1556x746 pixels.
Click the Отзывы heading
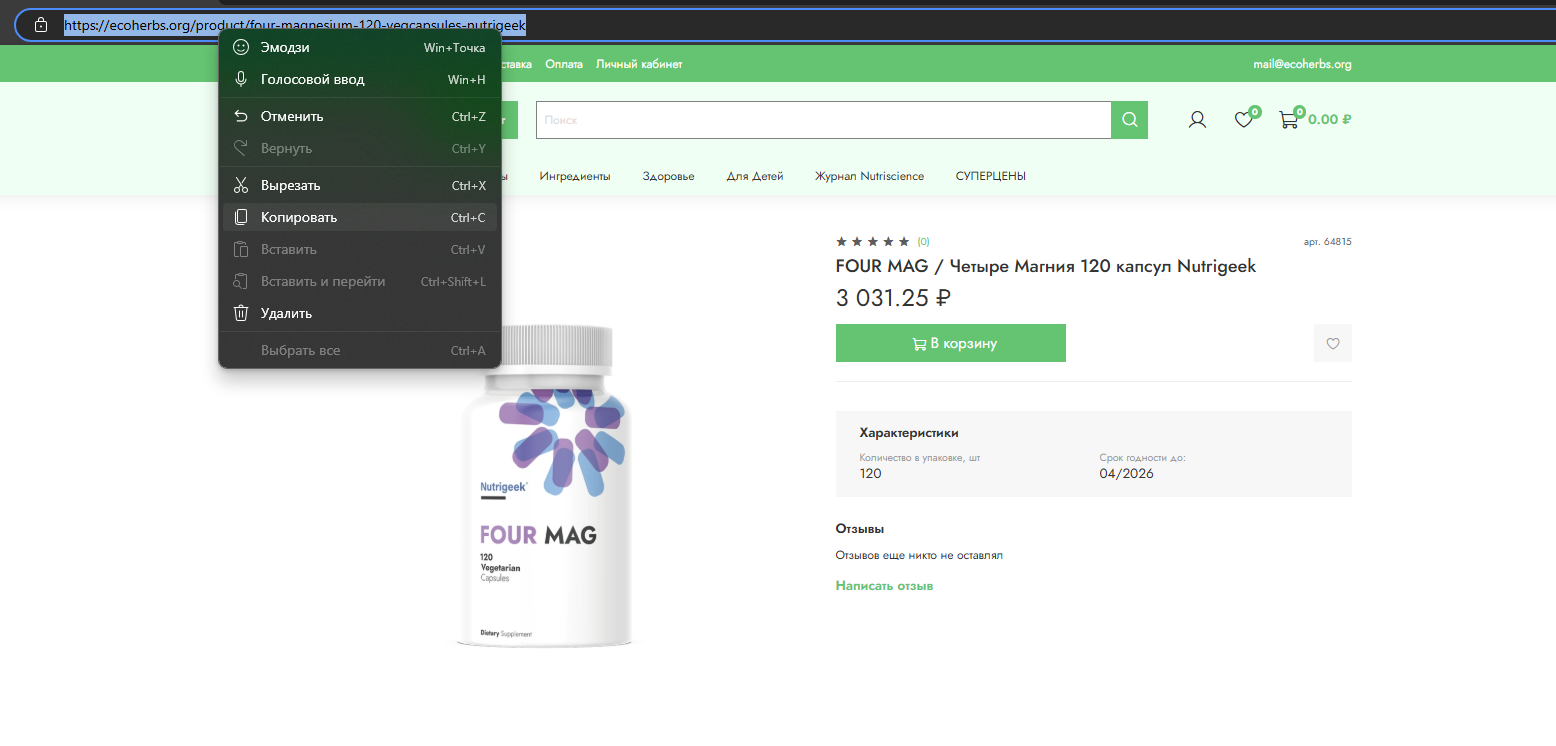[860, 529]
